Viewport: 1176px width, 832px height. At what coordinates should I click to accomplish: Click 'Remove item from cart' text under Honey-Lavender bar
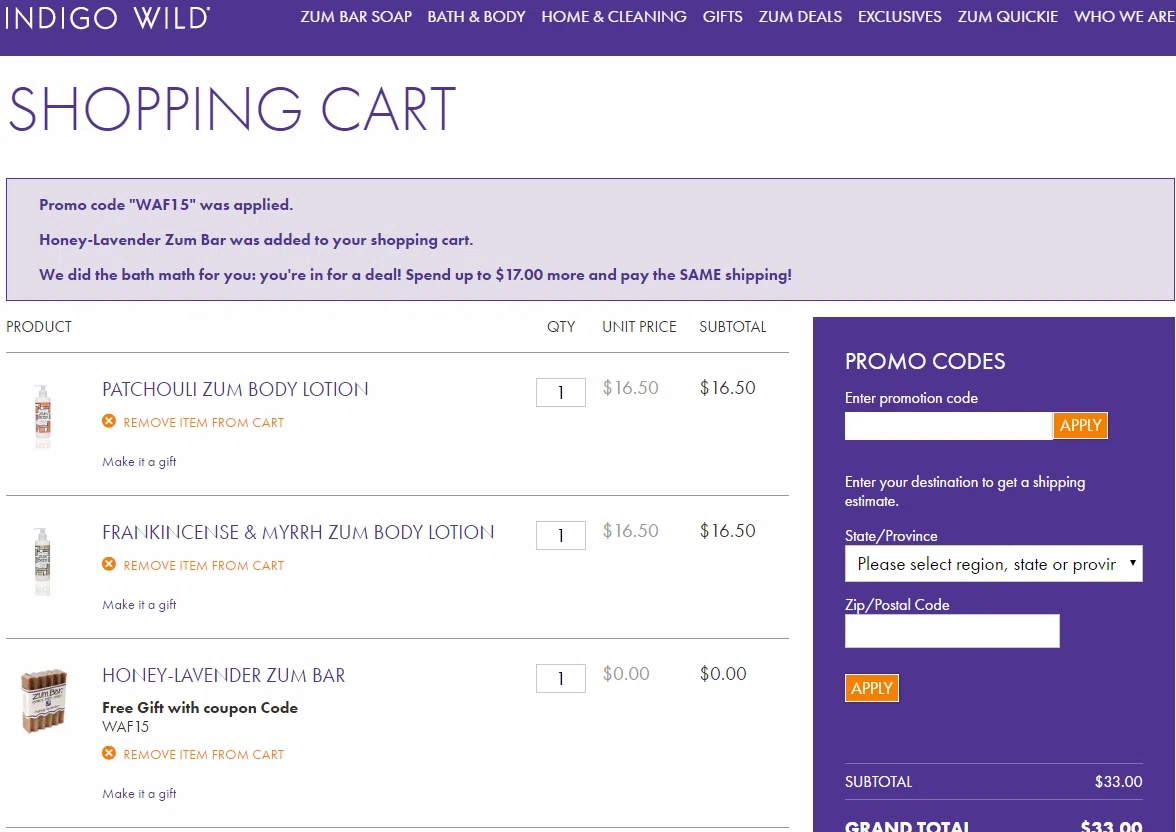[x=203, y=755]
